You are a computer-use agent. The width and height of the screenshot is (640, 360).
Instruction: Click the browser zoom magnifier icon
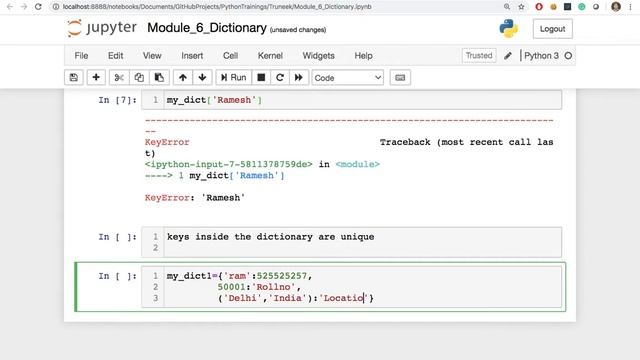coord(507,7)
